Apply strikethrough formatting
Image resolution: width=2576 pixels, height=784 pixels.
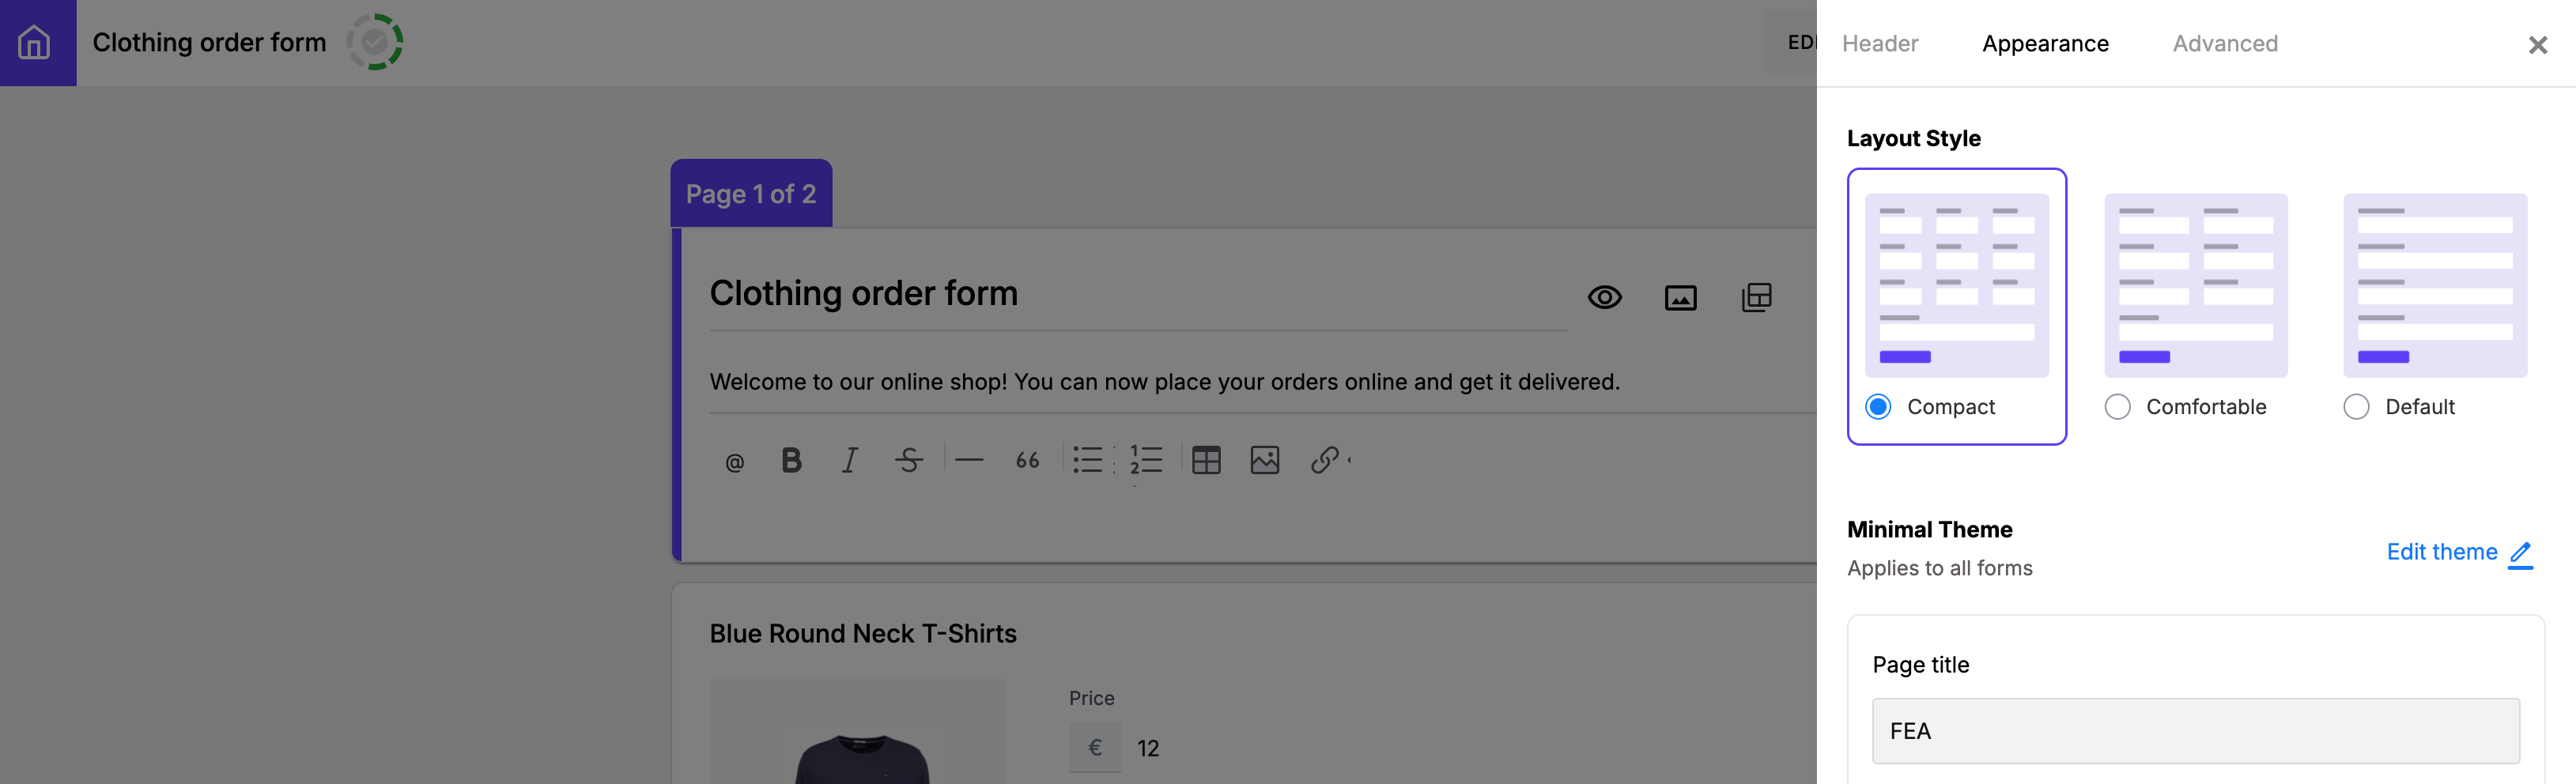click(909, 460)
